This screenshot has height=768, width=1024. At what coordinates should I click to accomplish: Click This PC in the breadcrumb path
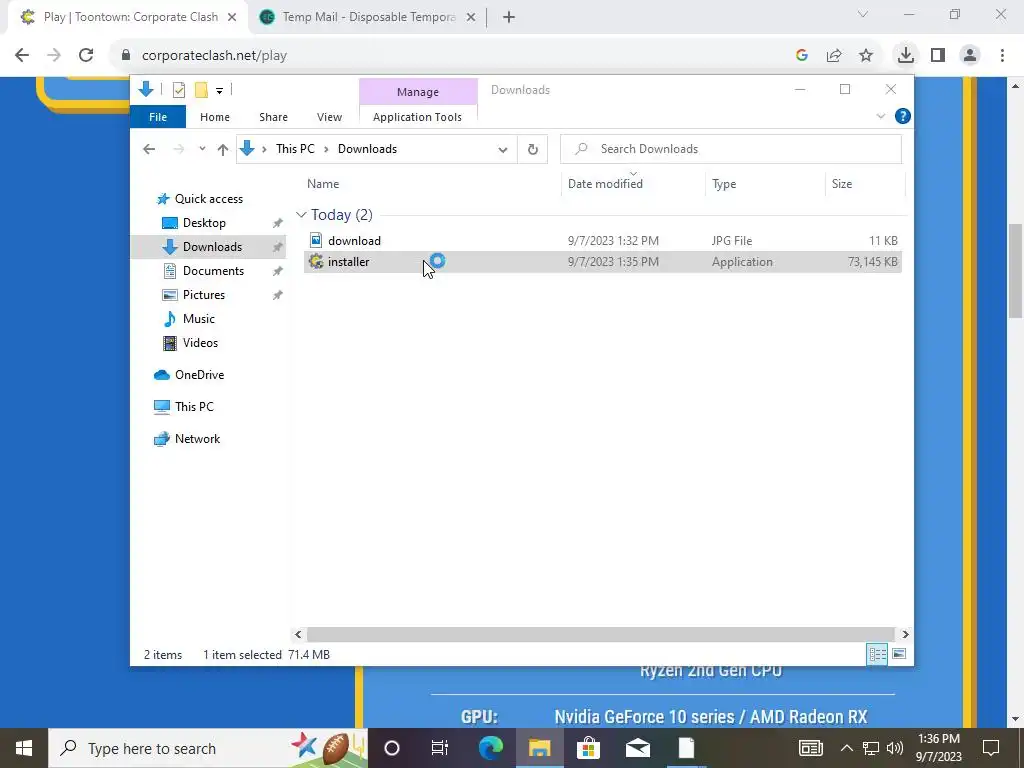click(x=295, y=149)
